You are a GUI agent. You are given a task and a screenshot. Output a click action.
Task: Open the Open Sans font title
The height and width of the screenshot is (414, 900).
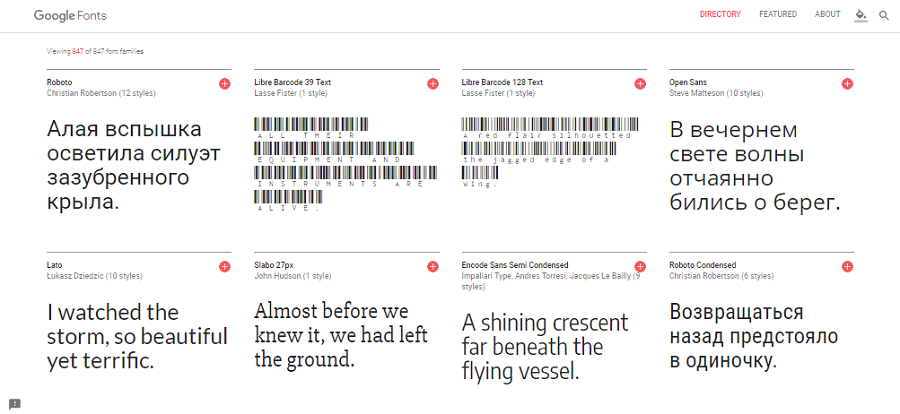click(689, 82)
